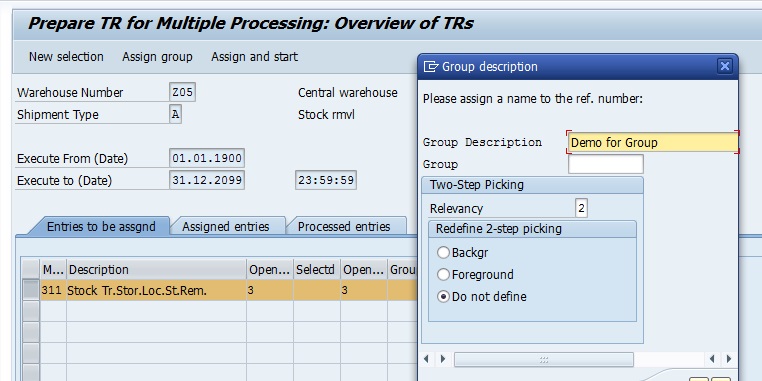Click the Group description dialog title icon
This screenshot has height=381, width=762.
pos(431,67)
